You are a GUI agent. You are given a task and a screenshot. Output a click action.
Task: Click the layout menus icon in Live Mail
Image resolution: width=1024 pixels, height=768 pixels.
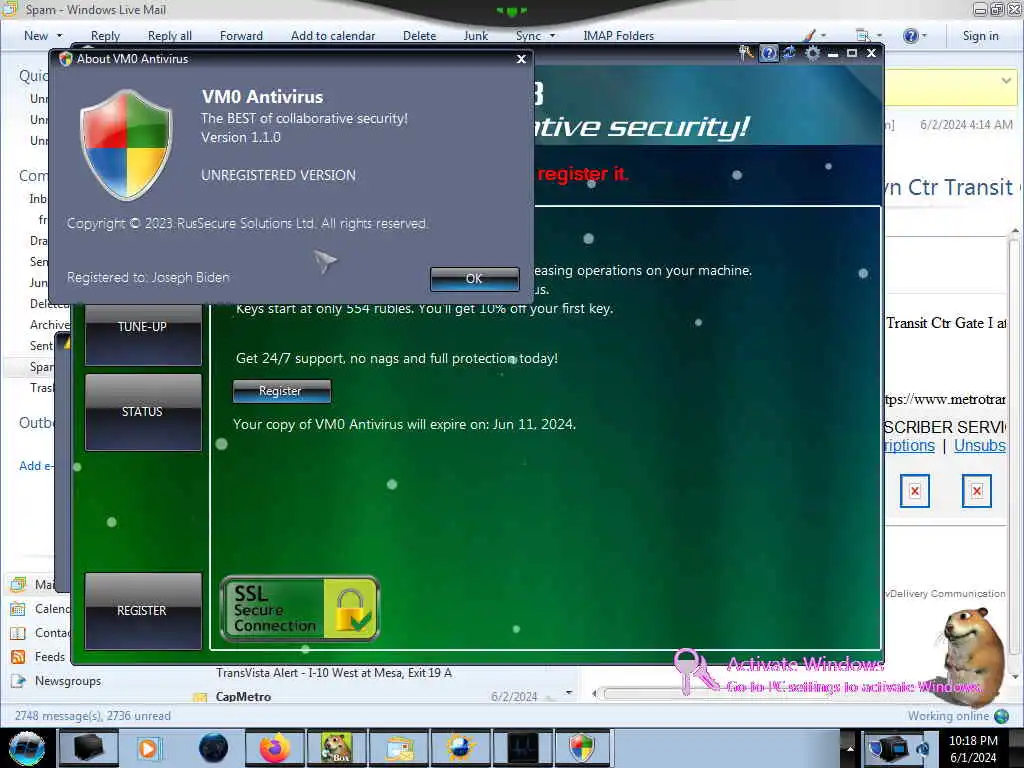(x=863, y=35)
